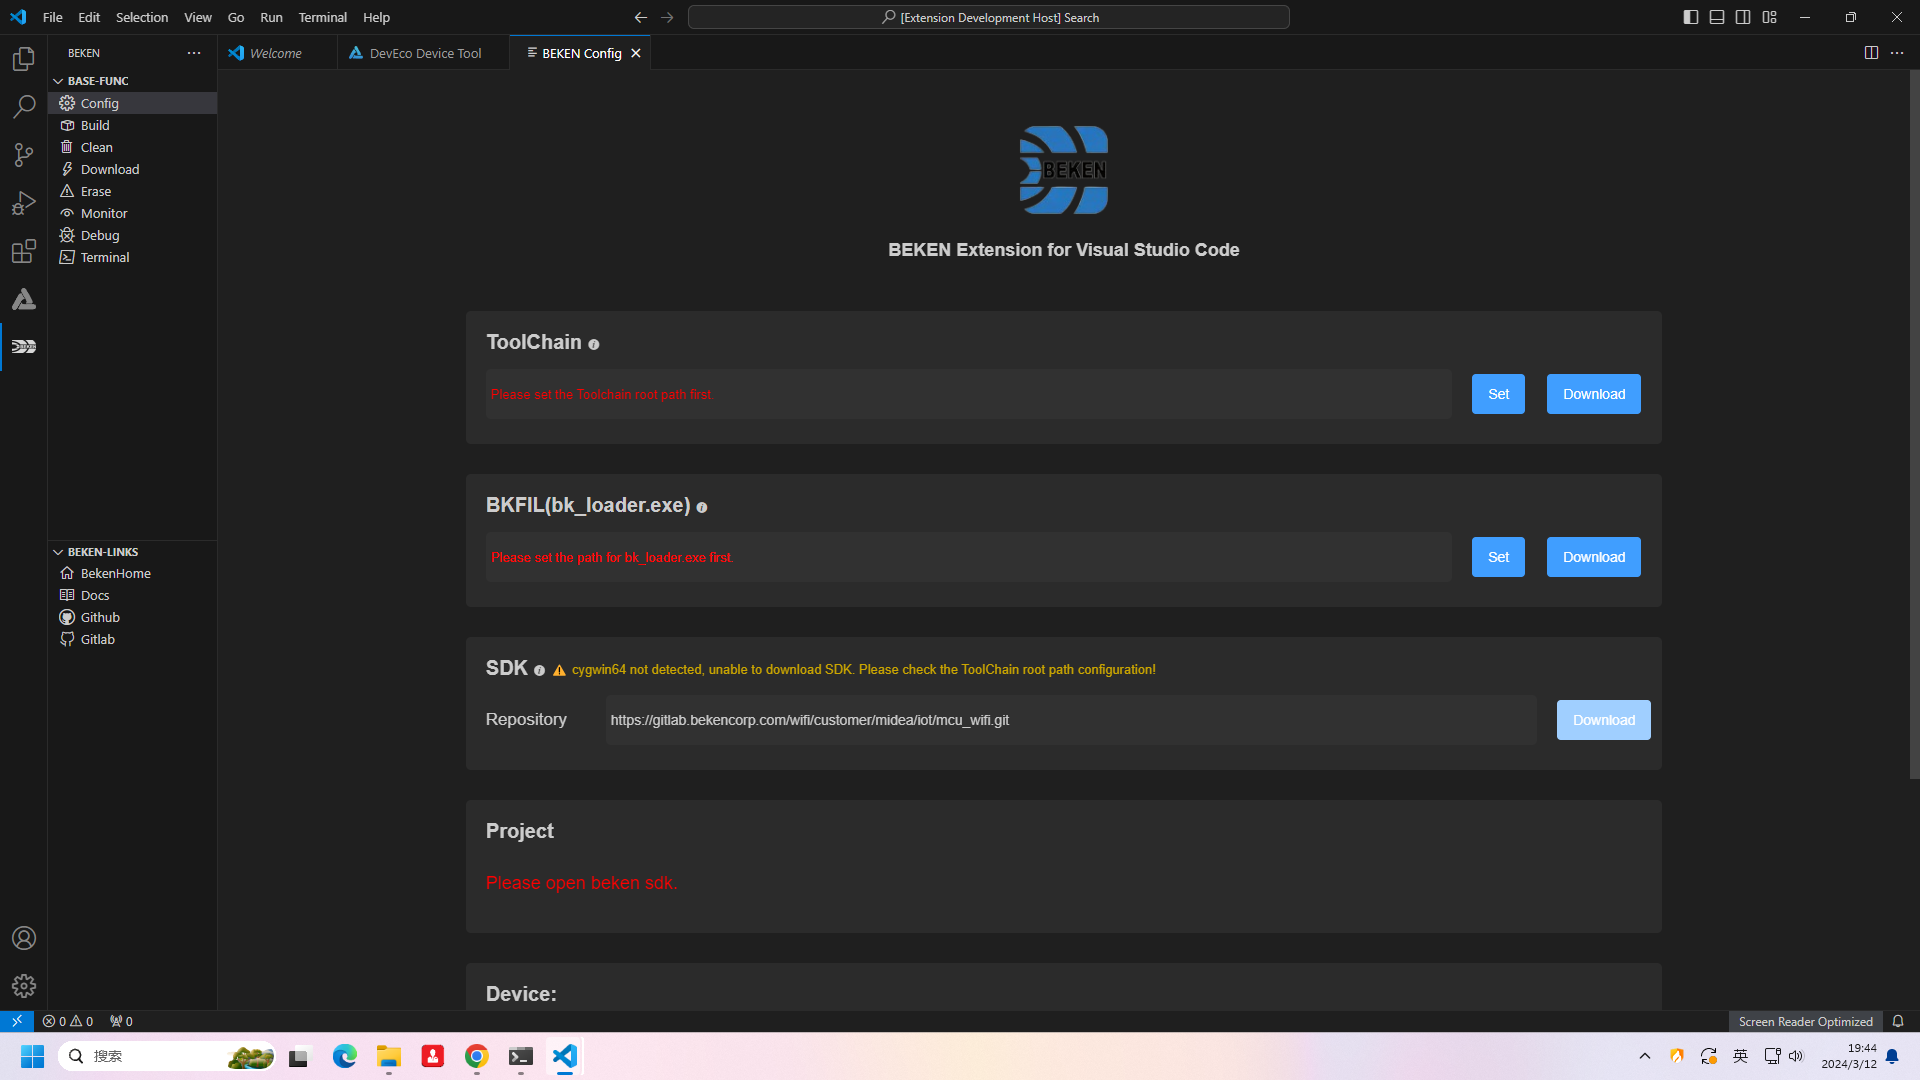The image size is (1920, 1080).
Task: Open the Manage gear icon
Action: click(24, 986)
